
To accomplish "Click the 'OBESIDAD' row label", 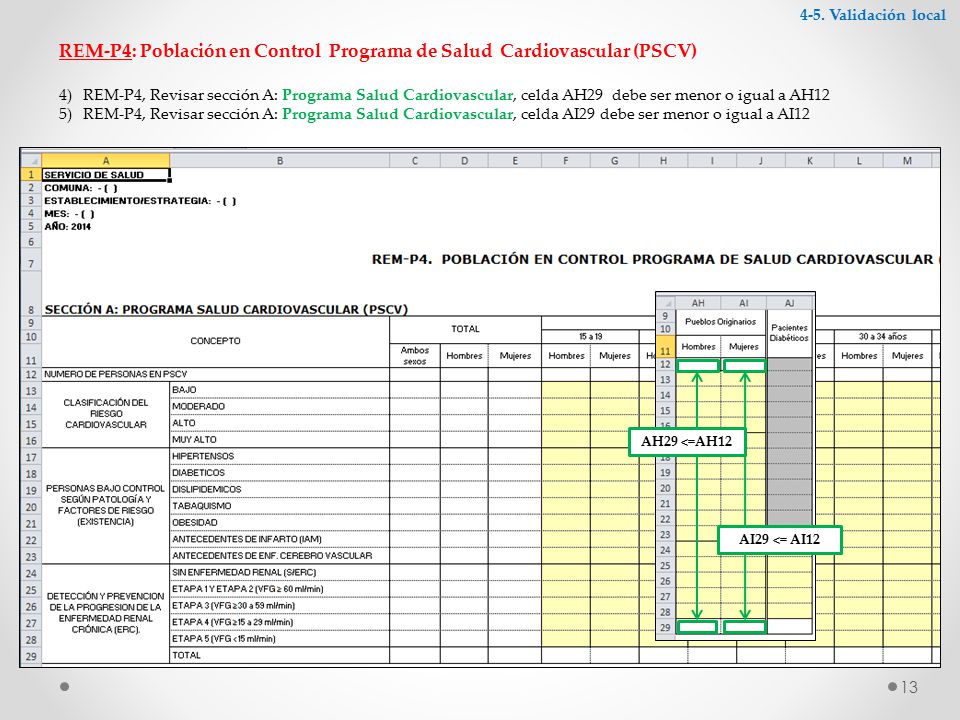I will pyautogui.click(x=280, y=522).
